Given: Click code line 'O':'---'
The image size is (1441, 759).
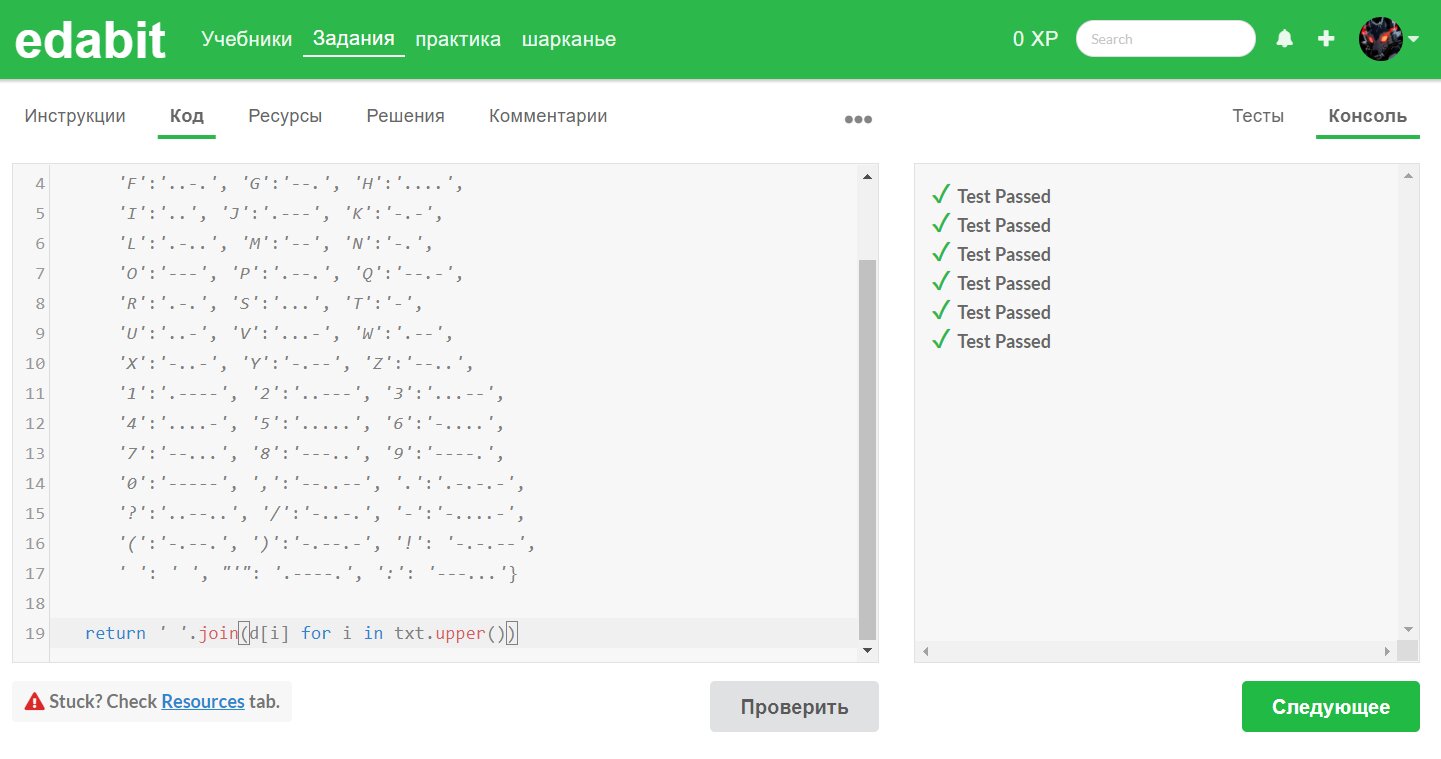Looking at the screenshot, I should pyautogui.click(x=290, y=273).
